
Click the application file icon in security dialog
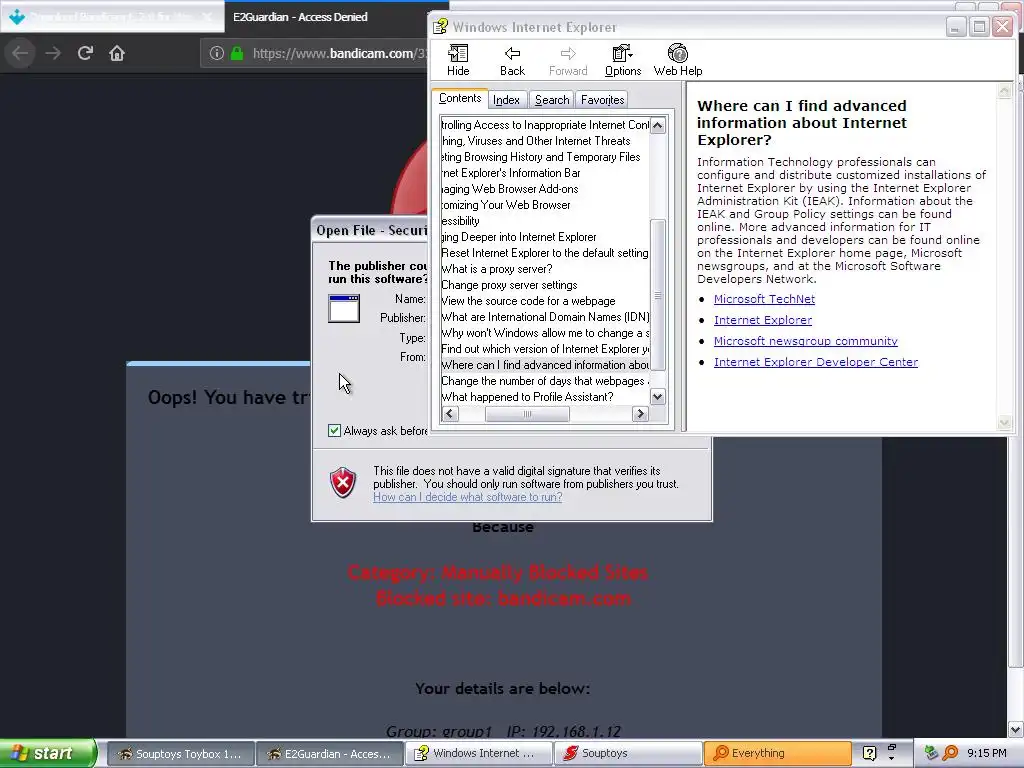[x=344, y=308]
